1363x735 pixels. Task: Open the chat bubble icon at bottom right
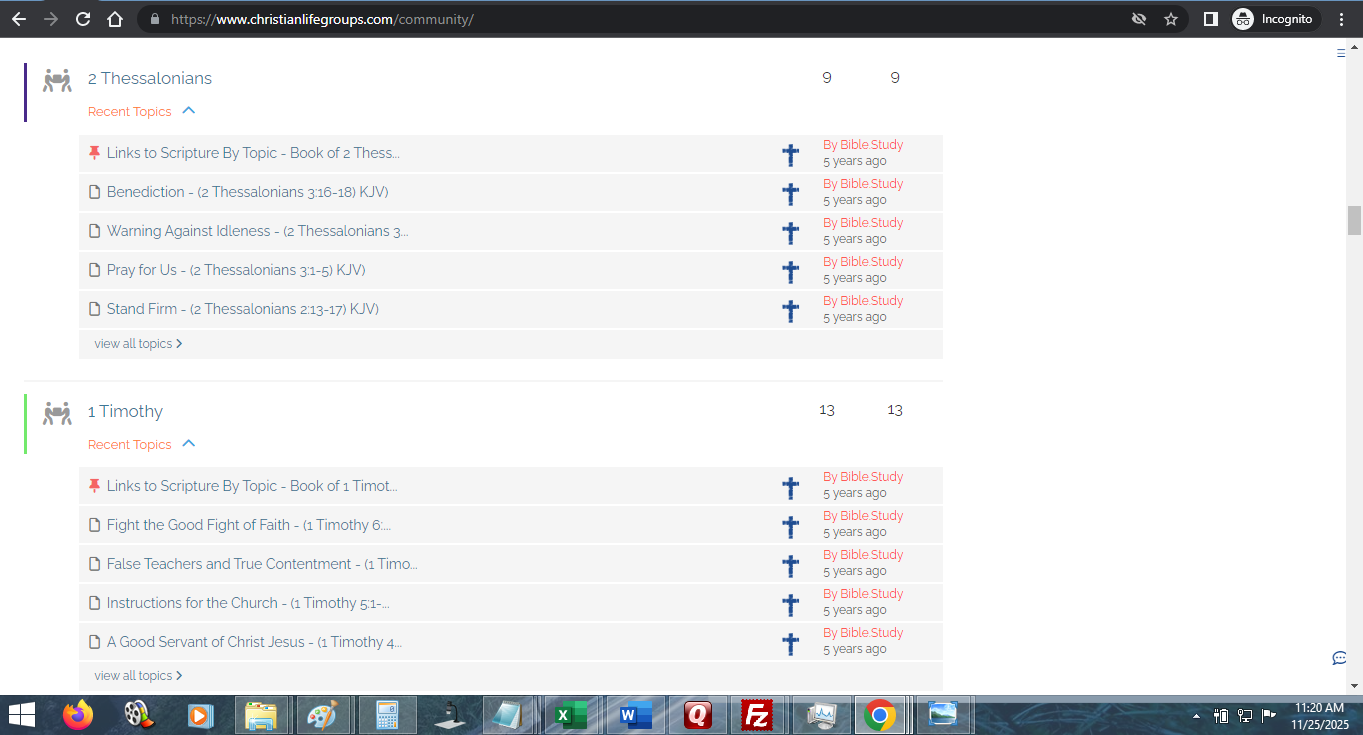pos(1339,658)
